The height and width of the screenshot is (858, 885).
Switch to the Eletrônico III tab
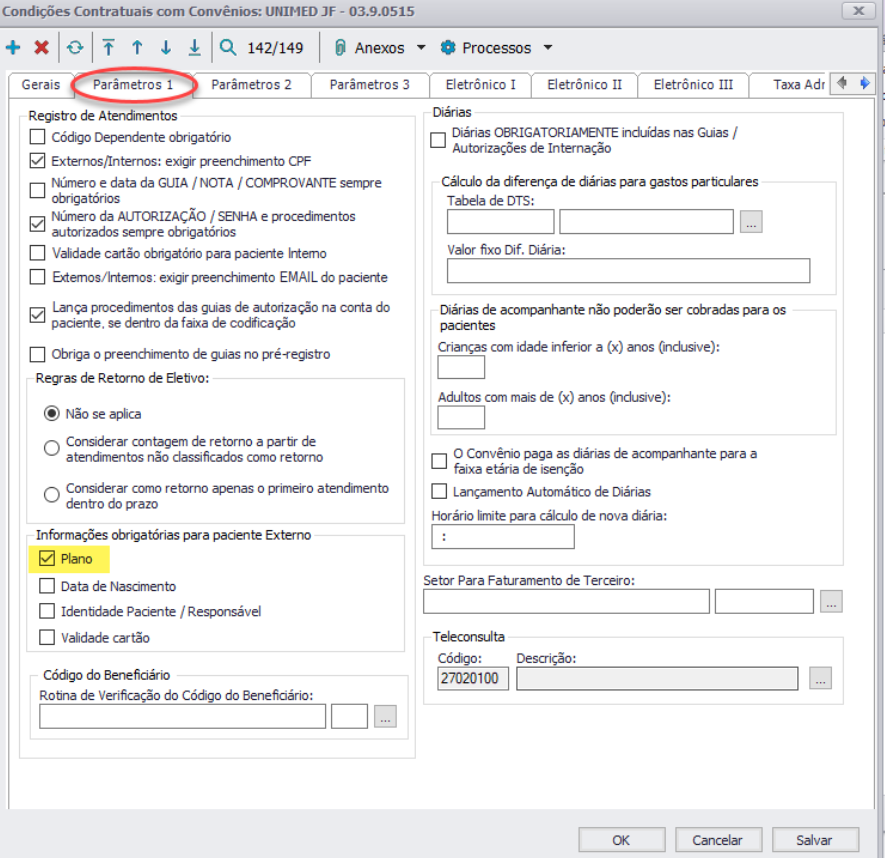(693, 85)
